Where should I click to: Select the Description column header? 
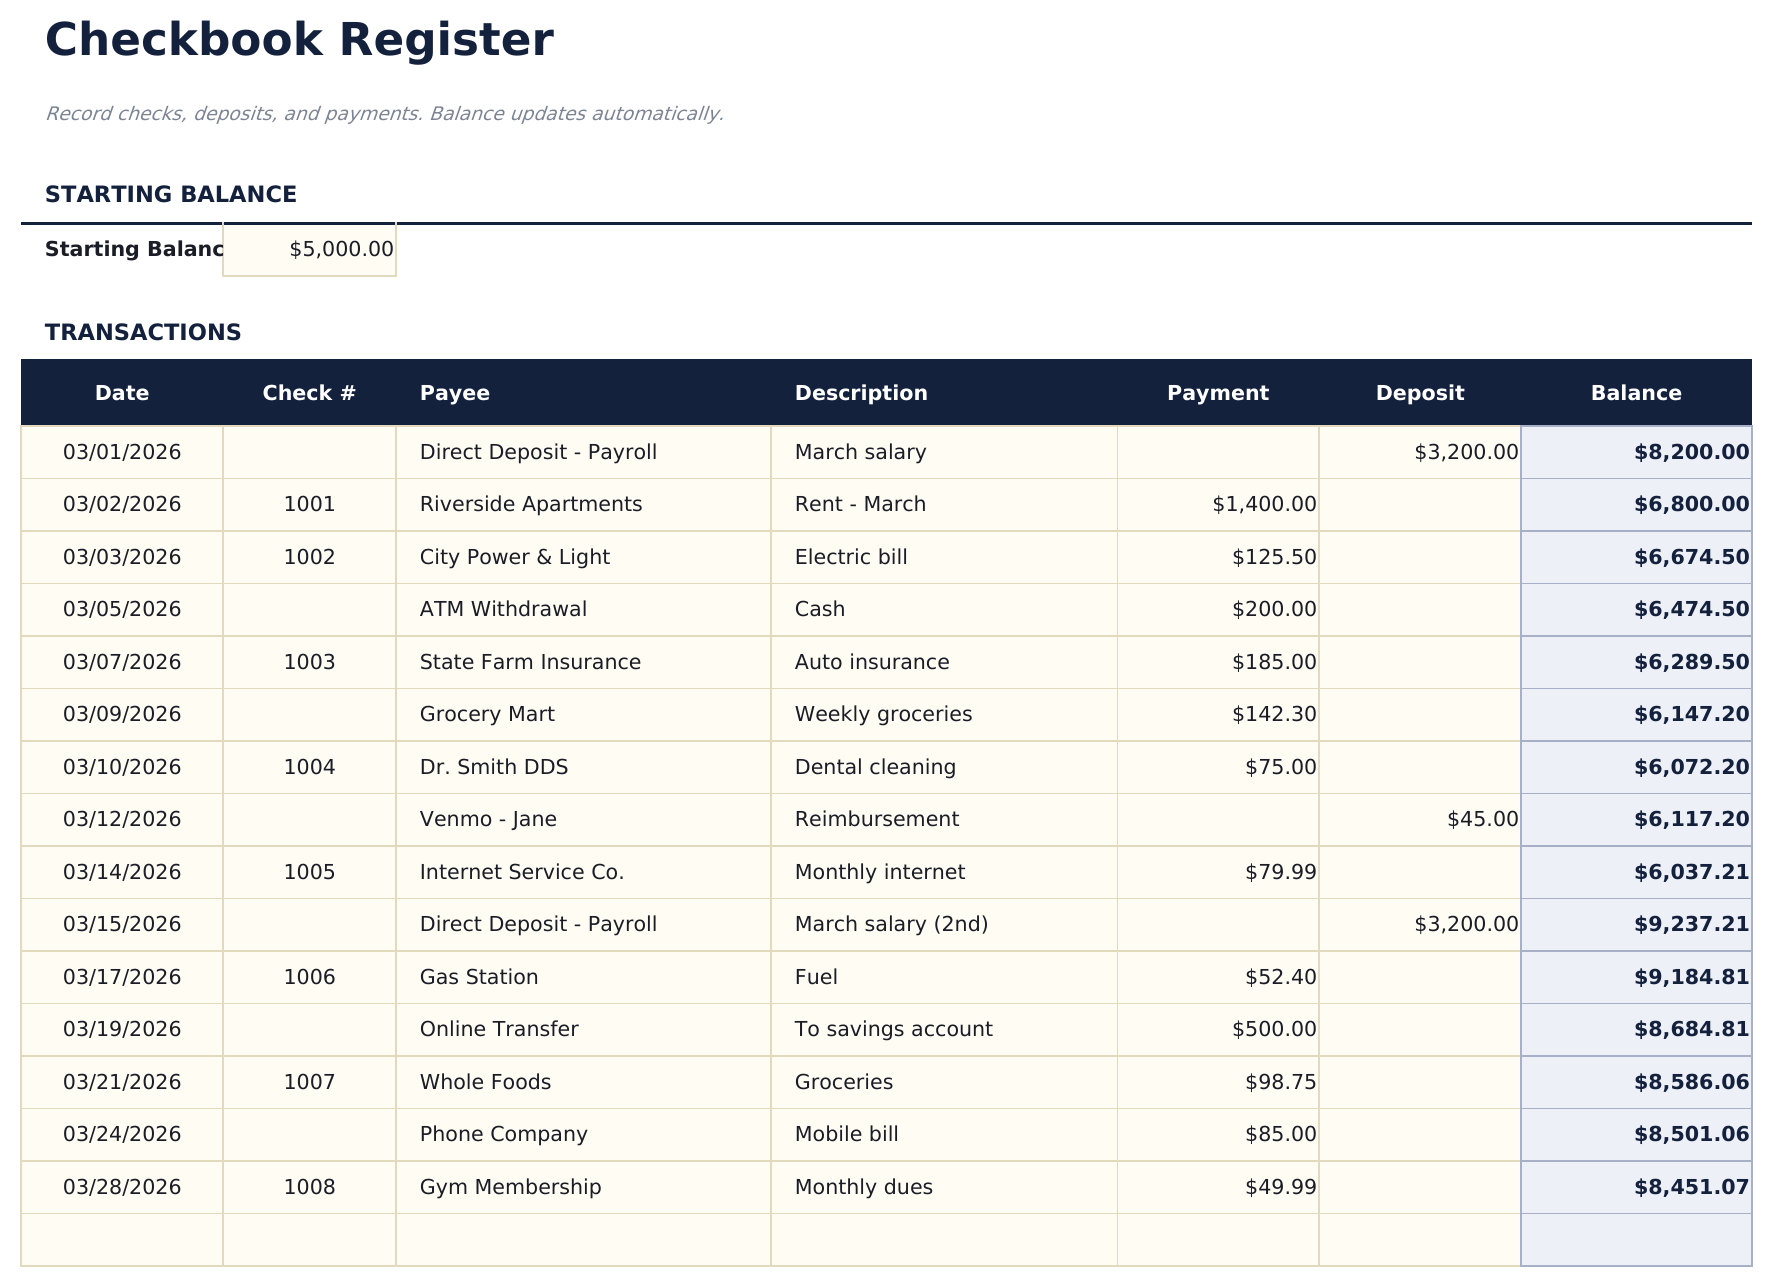(860, 392)
